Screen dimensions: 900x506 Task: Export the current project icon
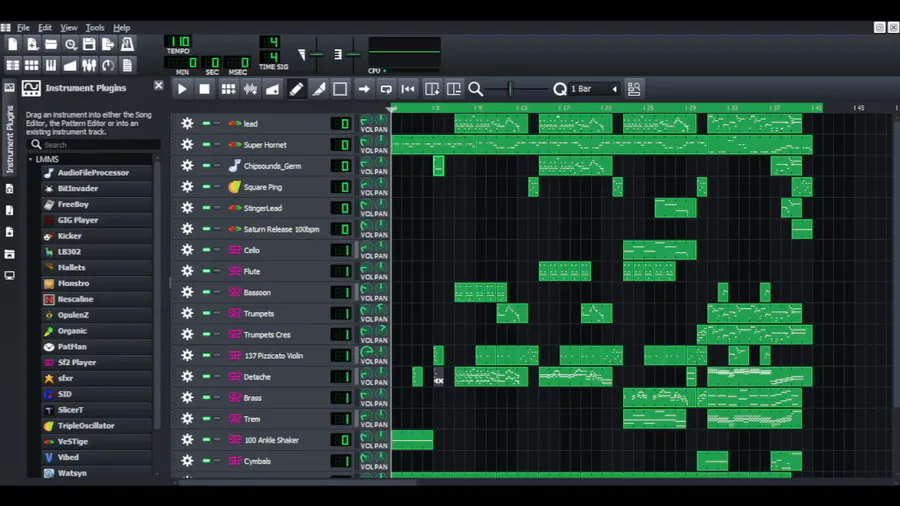click(x=108, y=44)
